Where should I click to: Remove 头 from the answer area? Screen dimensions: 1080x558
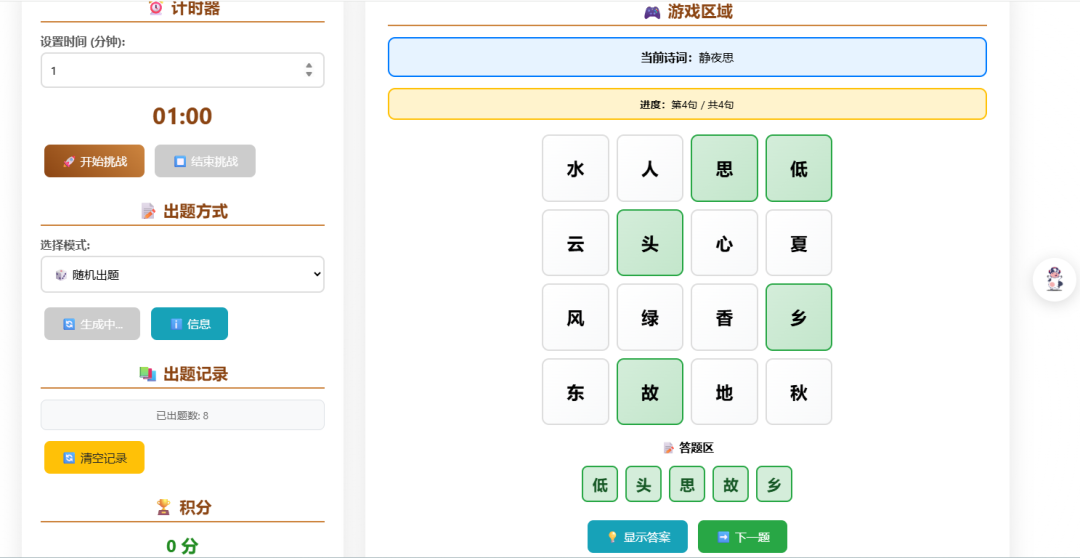coord(643,484)
